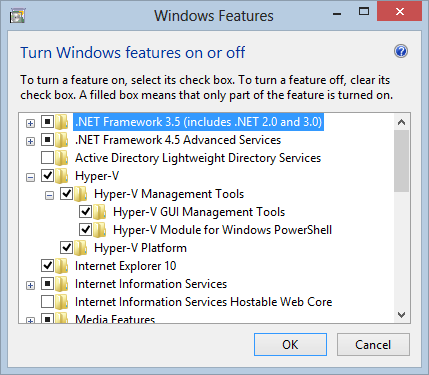Enable Internet Information Services Hostable Web Core checkbox
The width and height of the screenshot is (429, 375).
47,302
